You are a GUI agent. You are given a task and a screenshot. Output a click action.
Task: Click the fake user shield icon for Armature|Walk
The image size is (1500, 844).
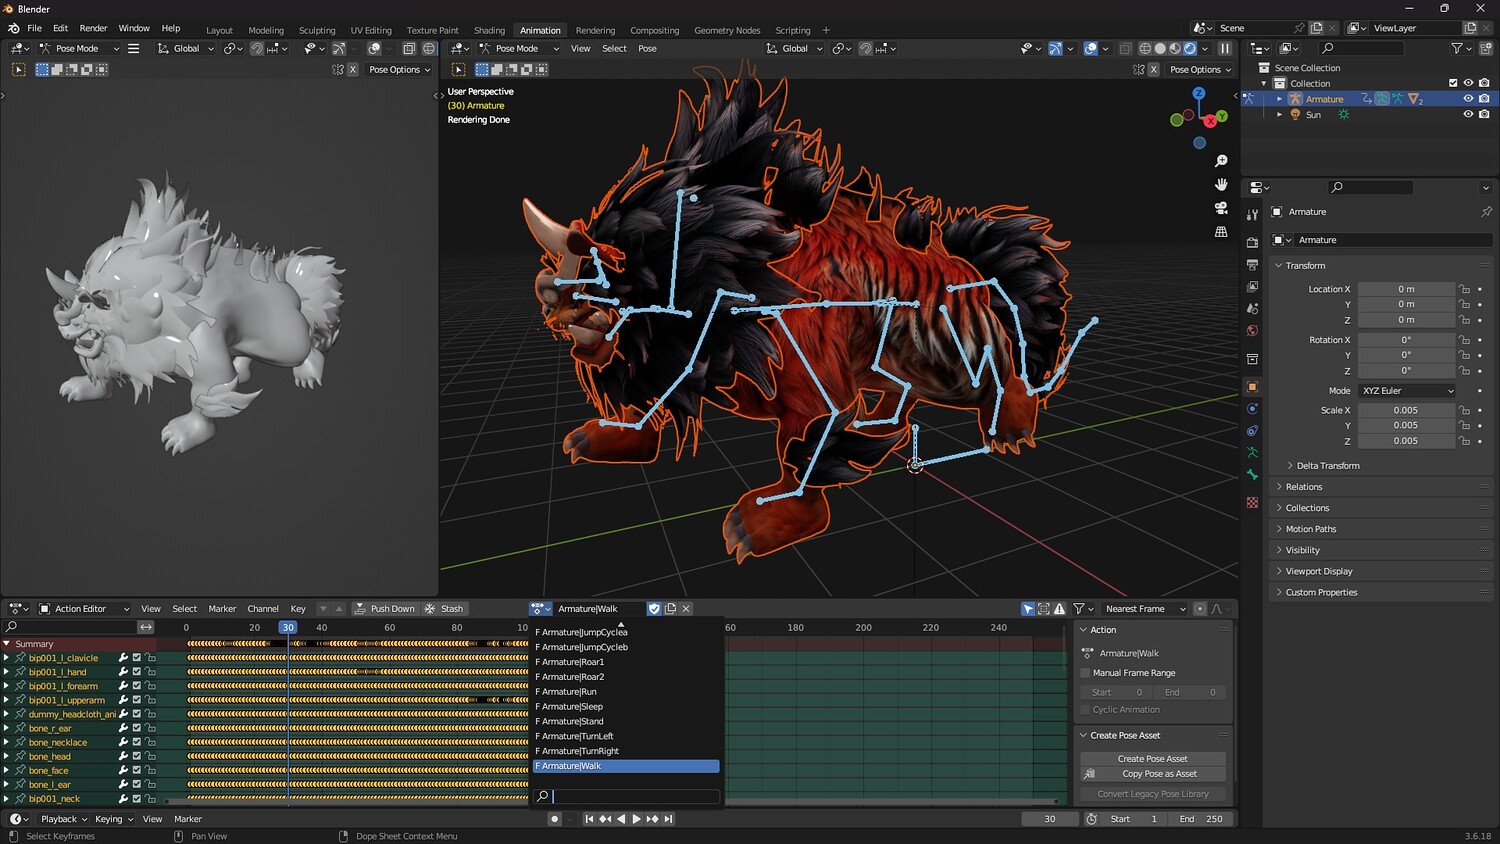coord(654,608)
